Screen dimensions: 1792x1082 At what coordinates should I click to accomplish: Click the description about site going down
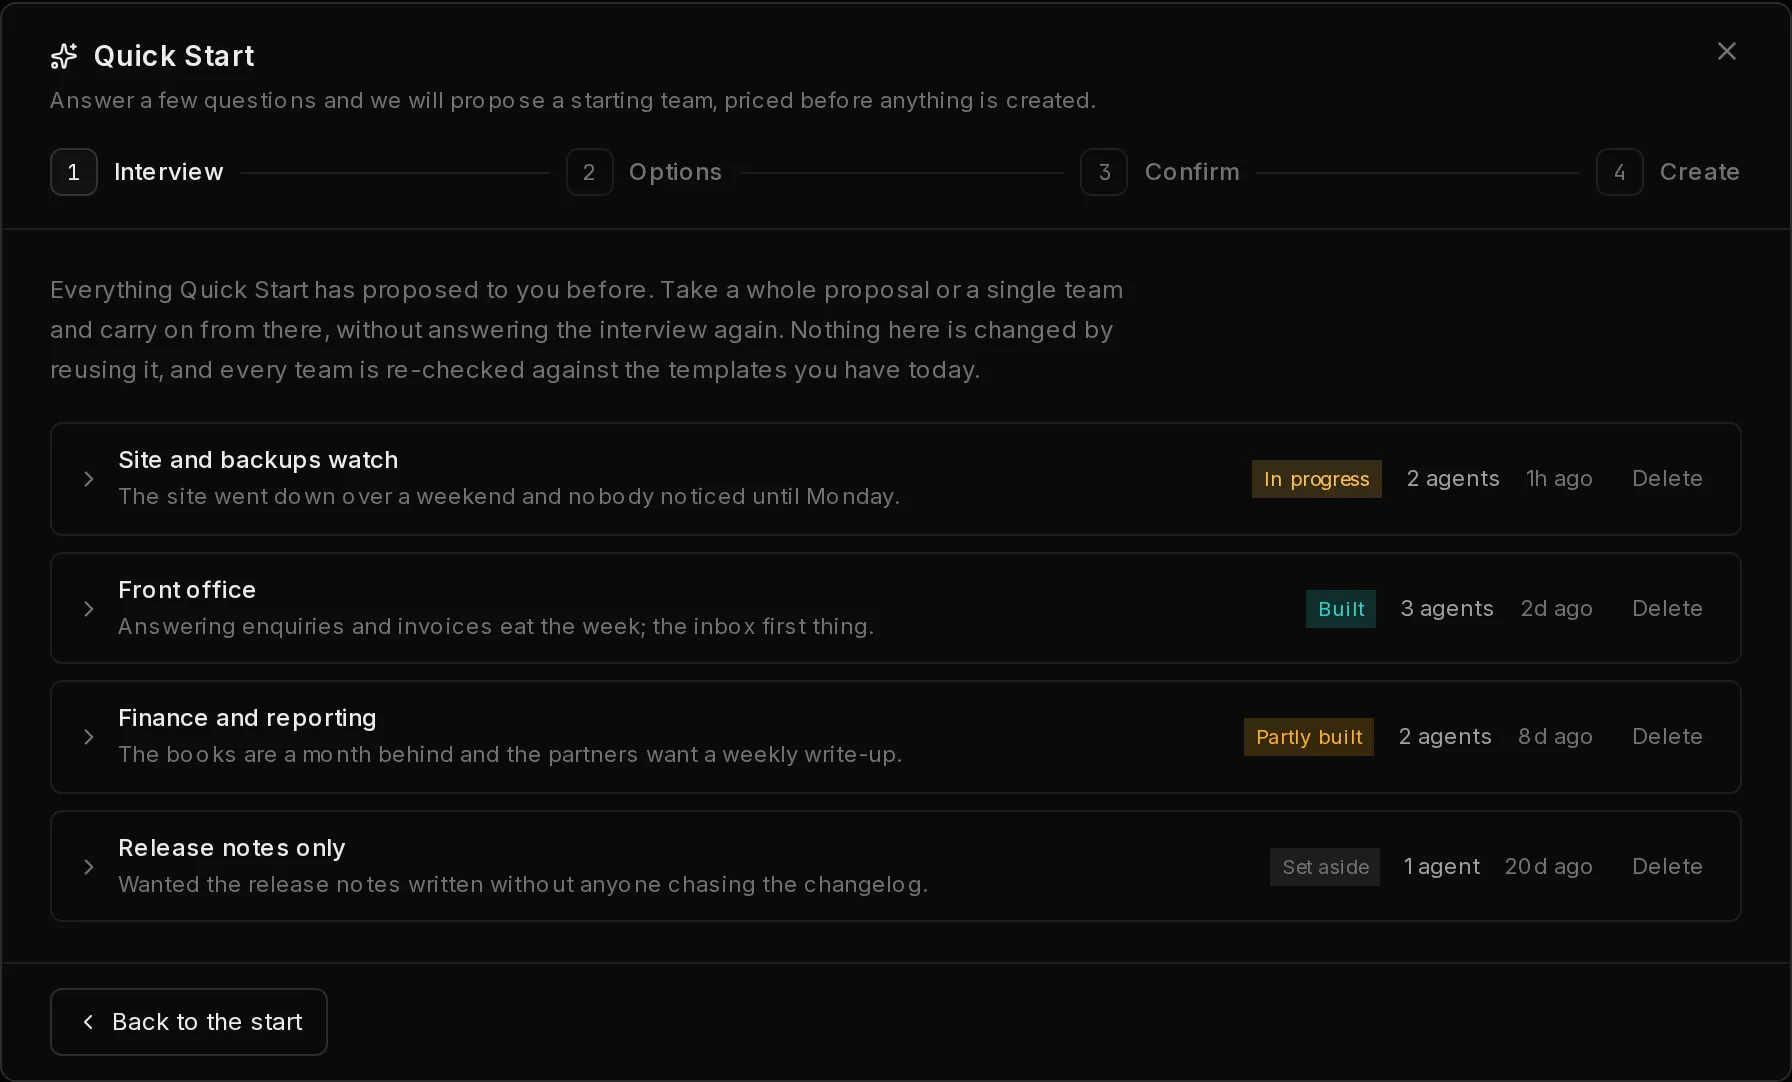(x=509, y=497)
